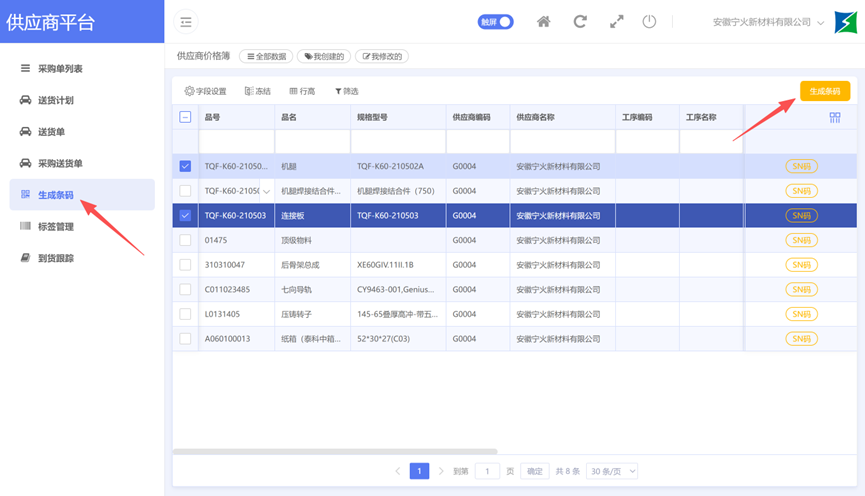Expand dropdown in second row 品号 cell
Image resolution: width=865 pixels, height=496 pixels.
(x=266, y=191)
